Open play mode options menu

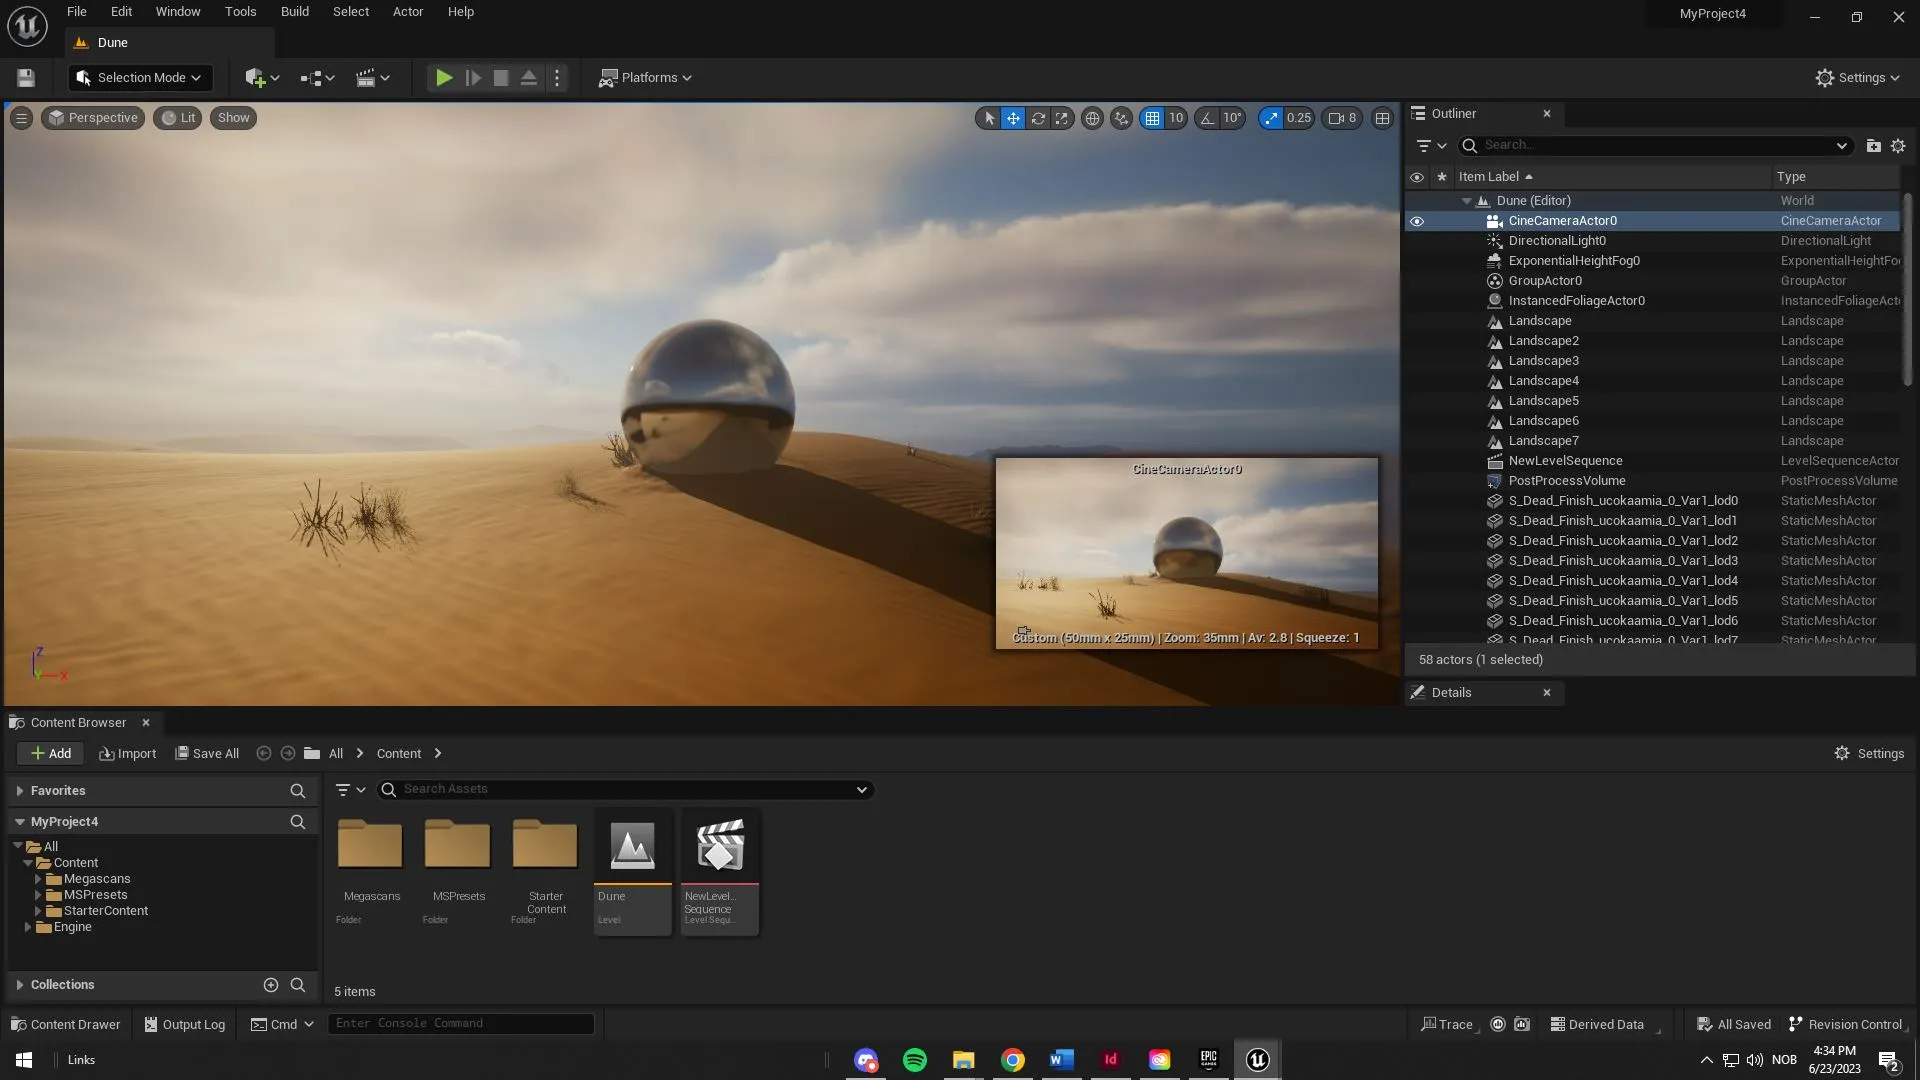557,78
